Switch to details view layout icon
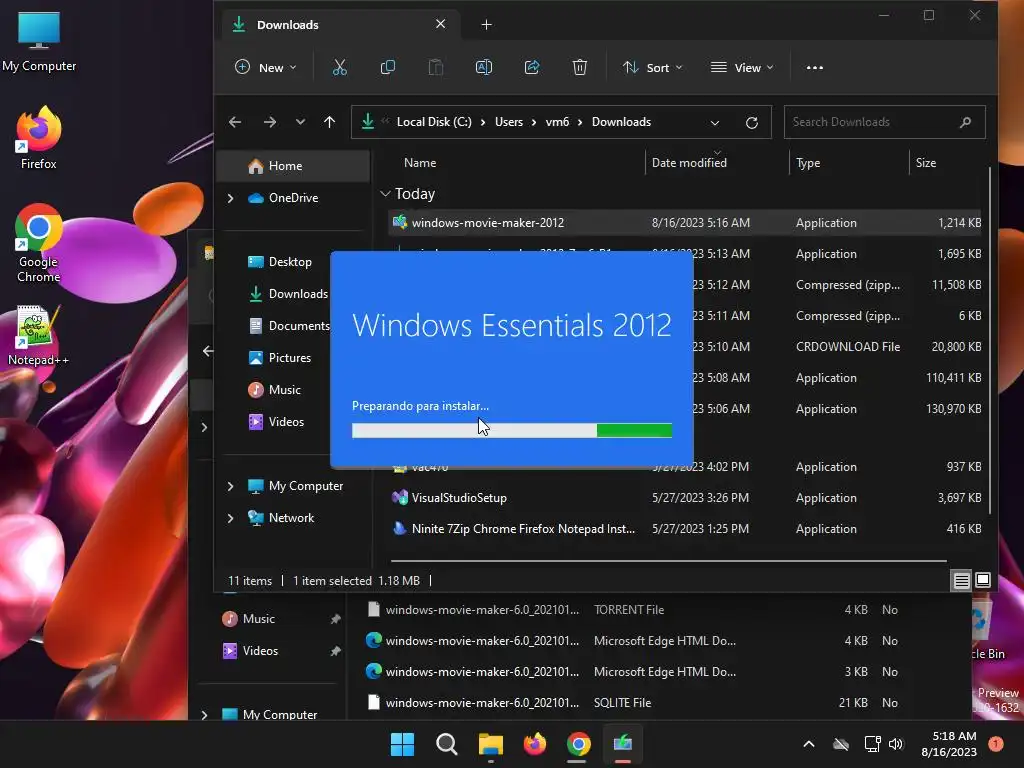The height and width of the screenshot is (768, 1024). tap(961, 581)
